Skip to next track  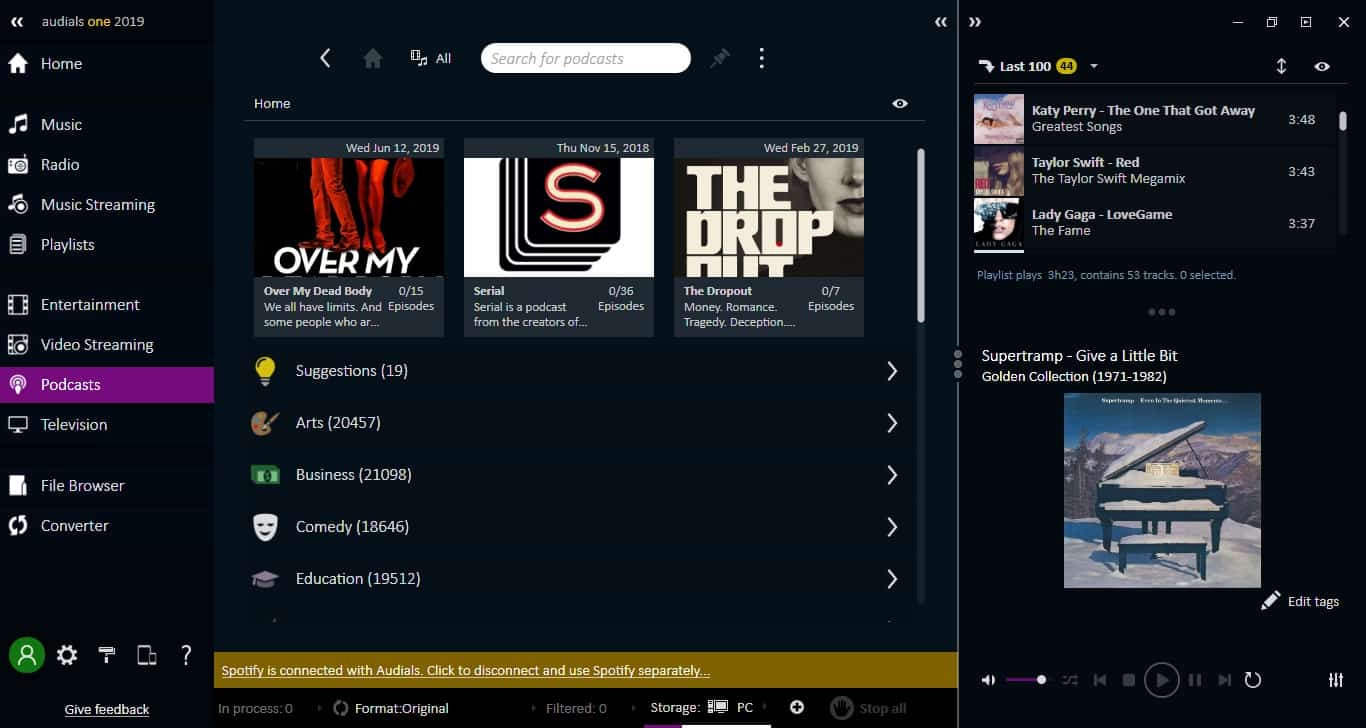[x=1225, y=680]
